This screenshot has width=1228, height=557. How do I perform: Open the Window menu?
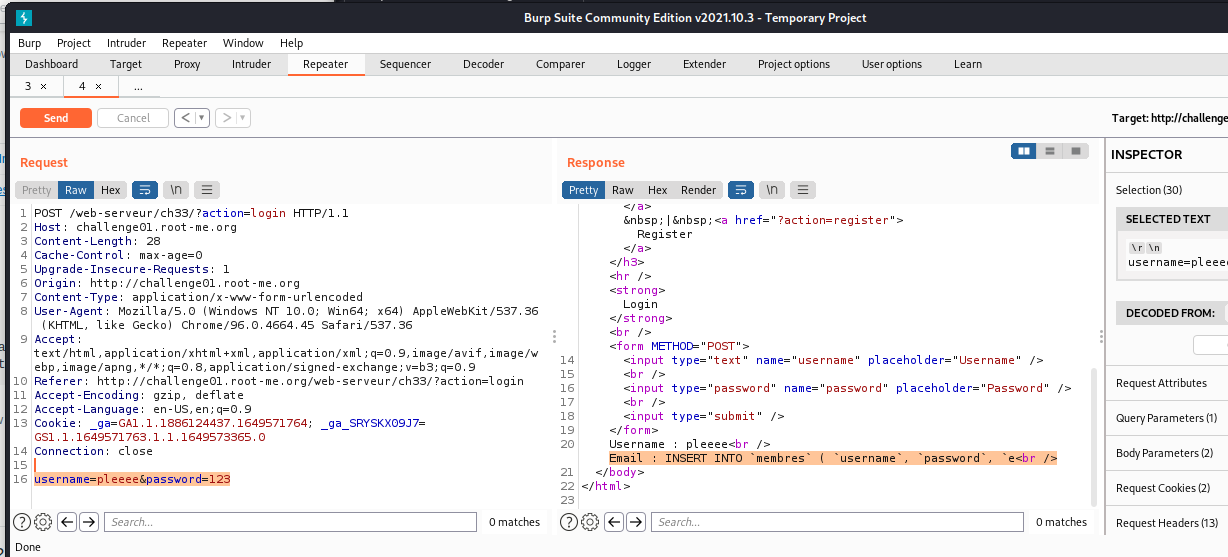(243, 43)
